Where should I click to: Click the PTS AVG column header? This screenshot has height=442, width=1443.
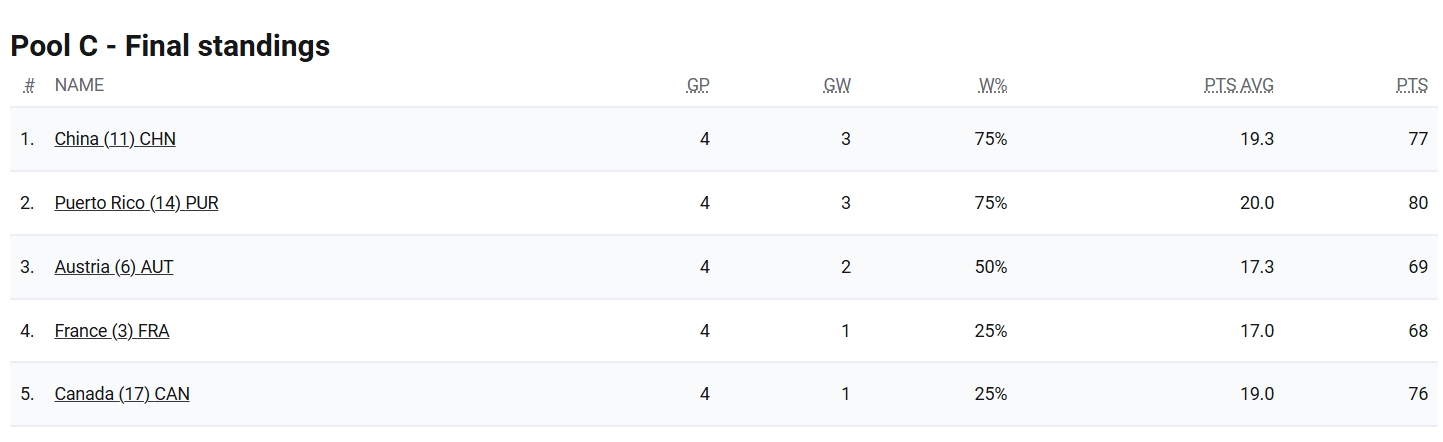pos(1239,86)
